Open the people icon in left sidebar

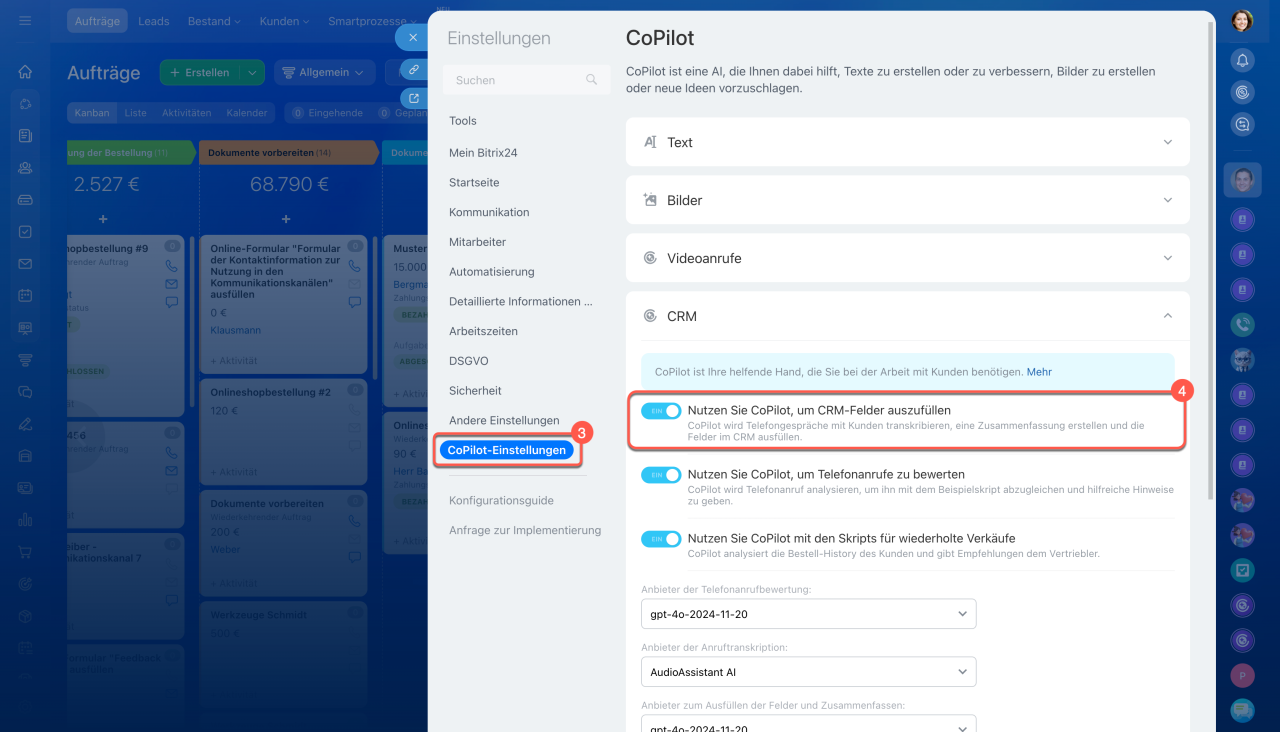pyautogui.click(x=25, y=168)
